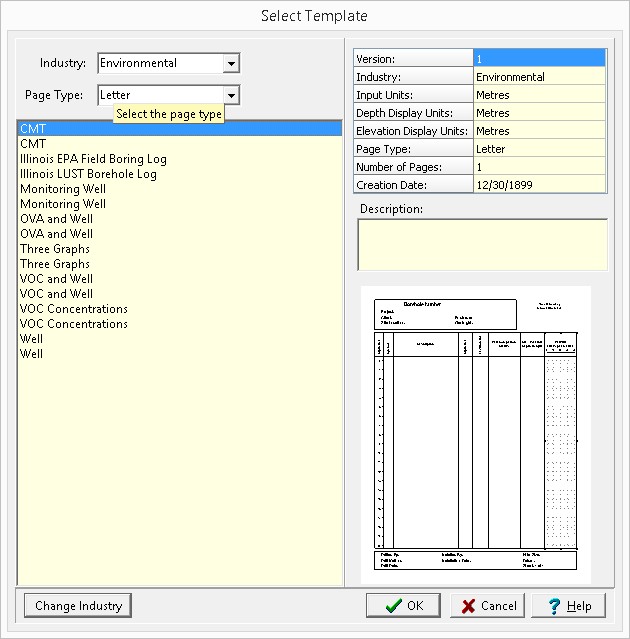Click the Input Units Metres value
This screenshot has width=630, height=639.
(539, 95)
